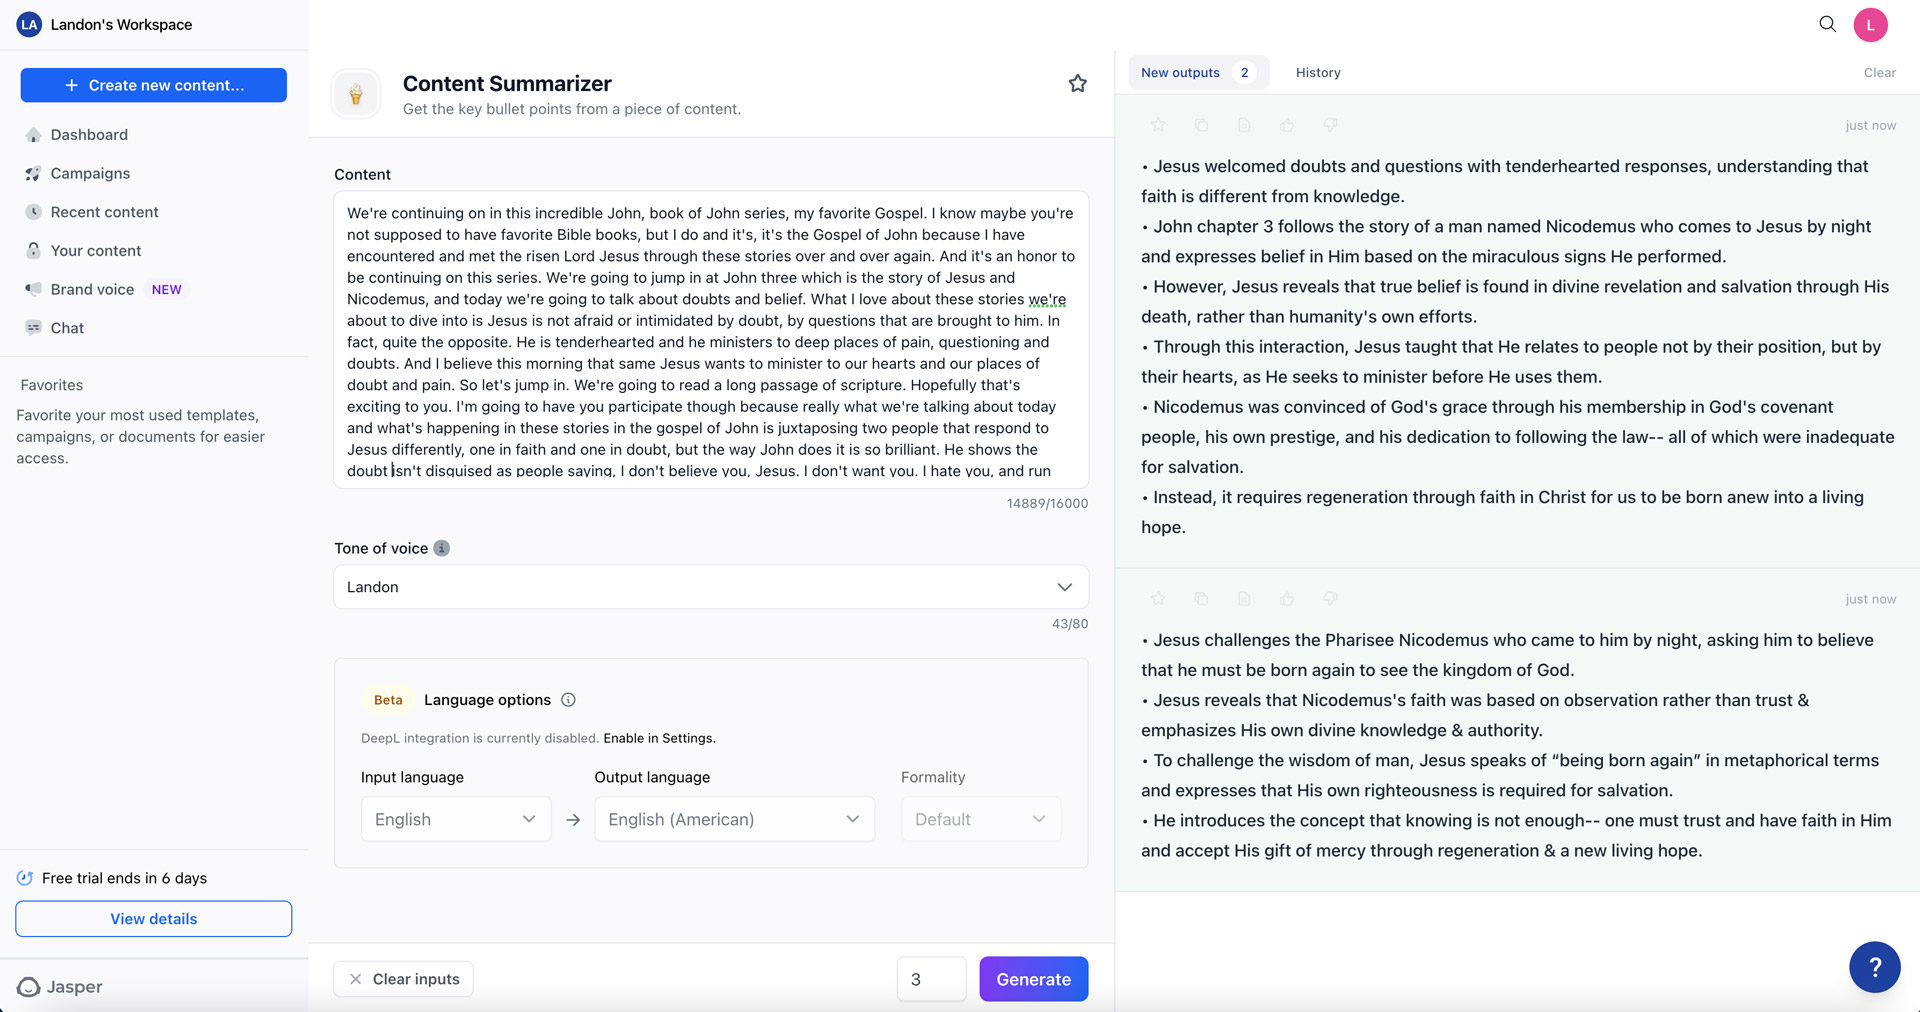Open the Output language dropdown English (American)
Screen dimensions: 1920x1012
(x=734, y=819)
